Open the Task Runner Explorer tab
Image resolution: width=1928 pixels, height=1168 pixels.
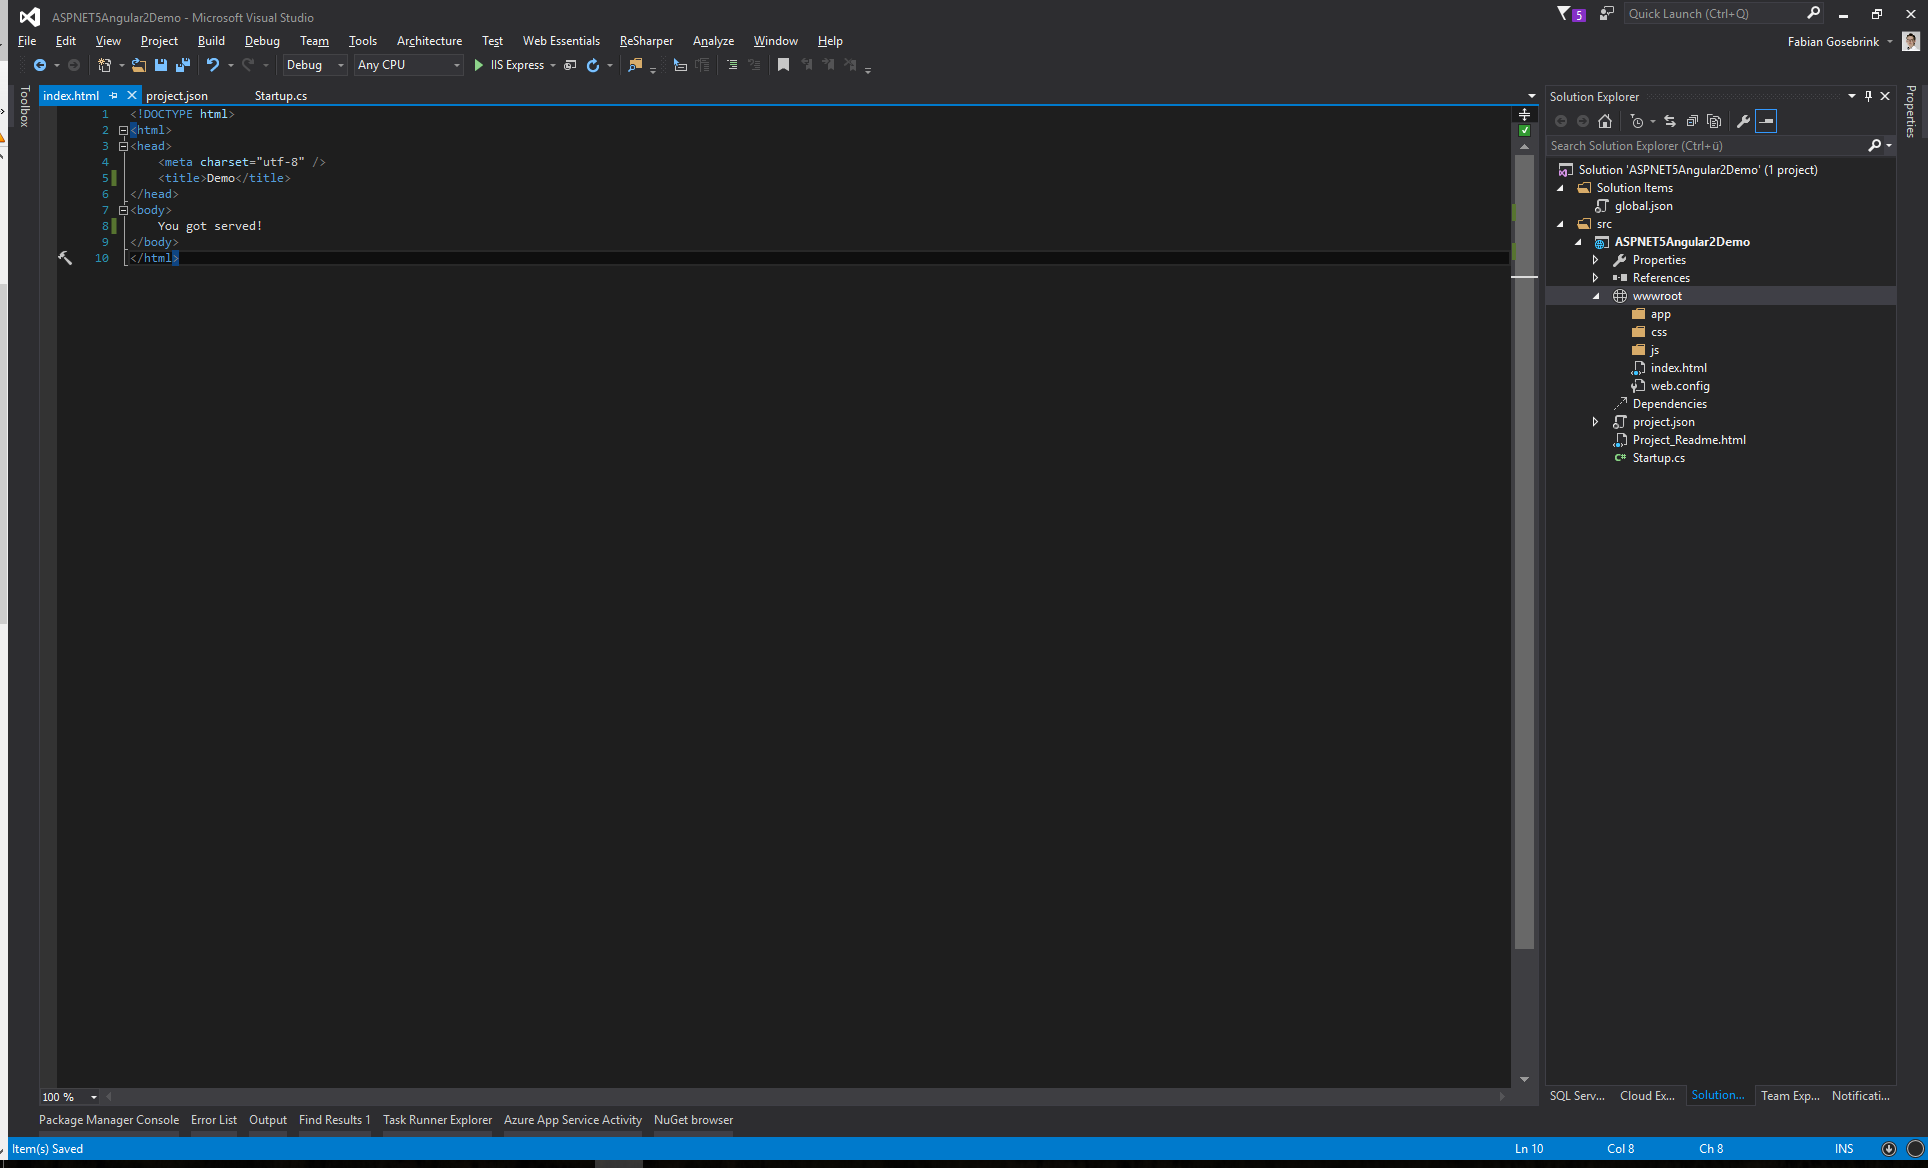click(x=437, y=1120)
